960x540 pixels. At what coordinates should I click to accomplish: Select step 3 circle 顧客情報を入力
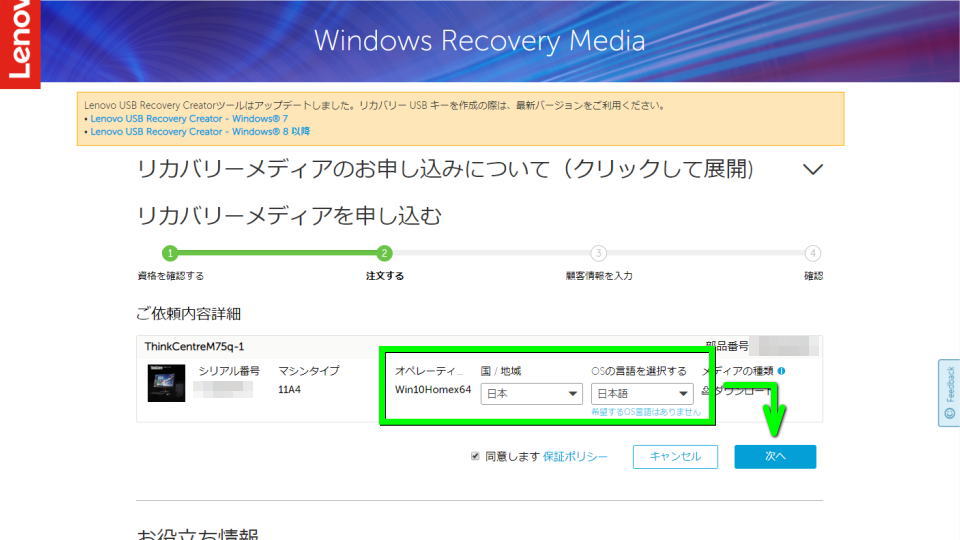coord(598,253)
